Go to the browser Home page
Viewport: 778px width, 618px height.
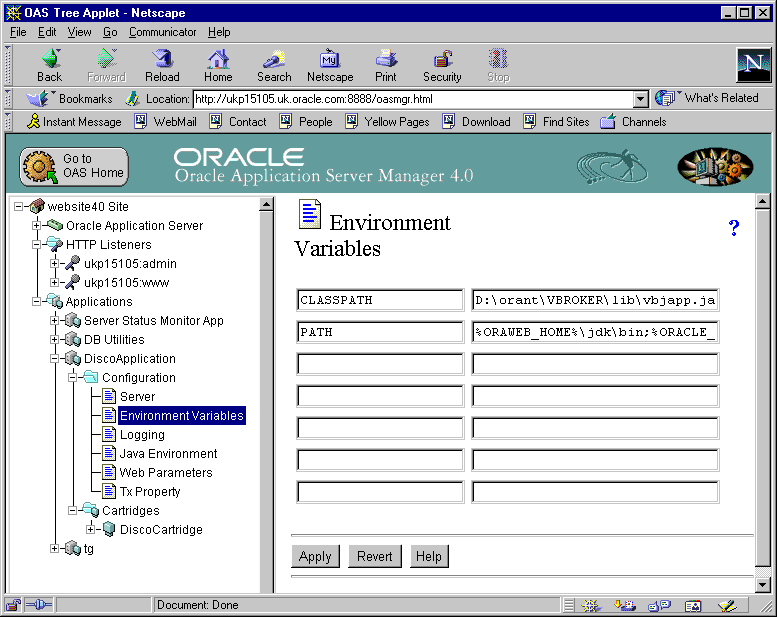pos(218,59)
